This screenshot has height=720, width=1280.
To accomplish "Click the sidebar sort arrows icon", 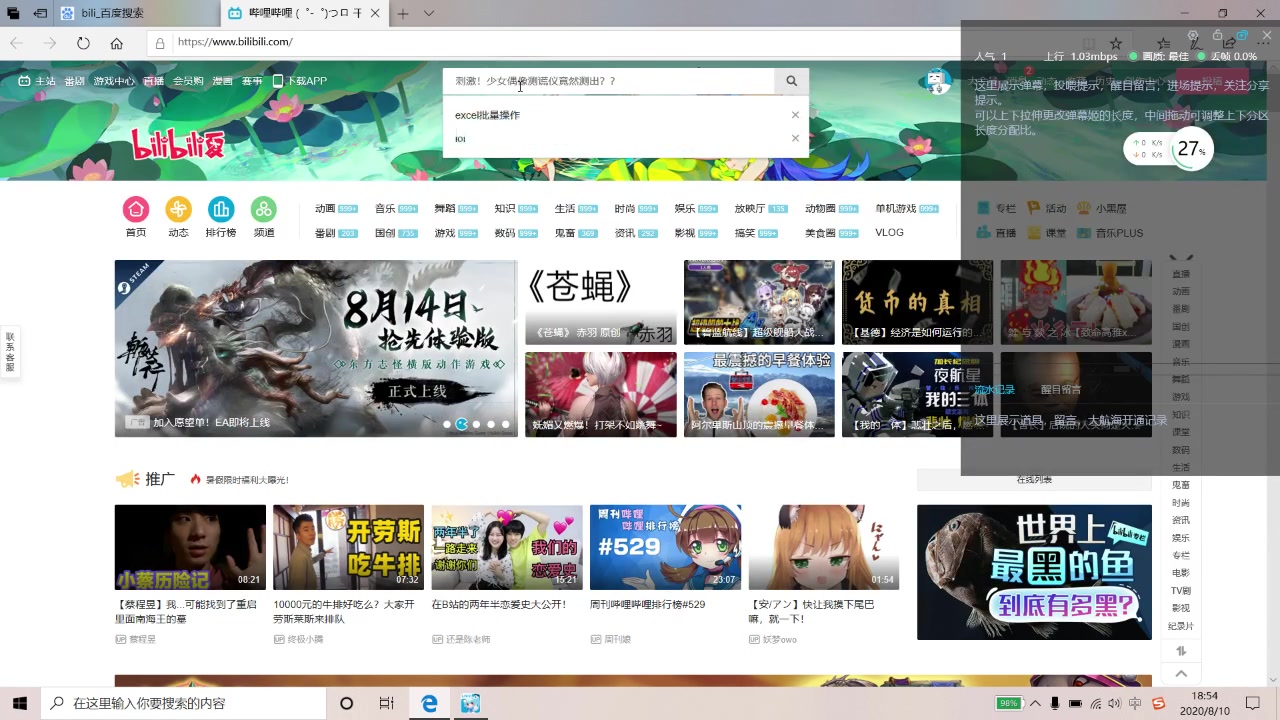I will coord(1181,650).
